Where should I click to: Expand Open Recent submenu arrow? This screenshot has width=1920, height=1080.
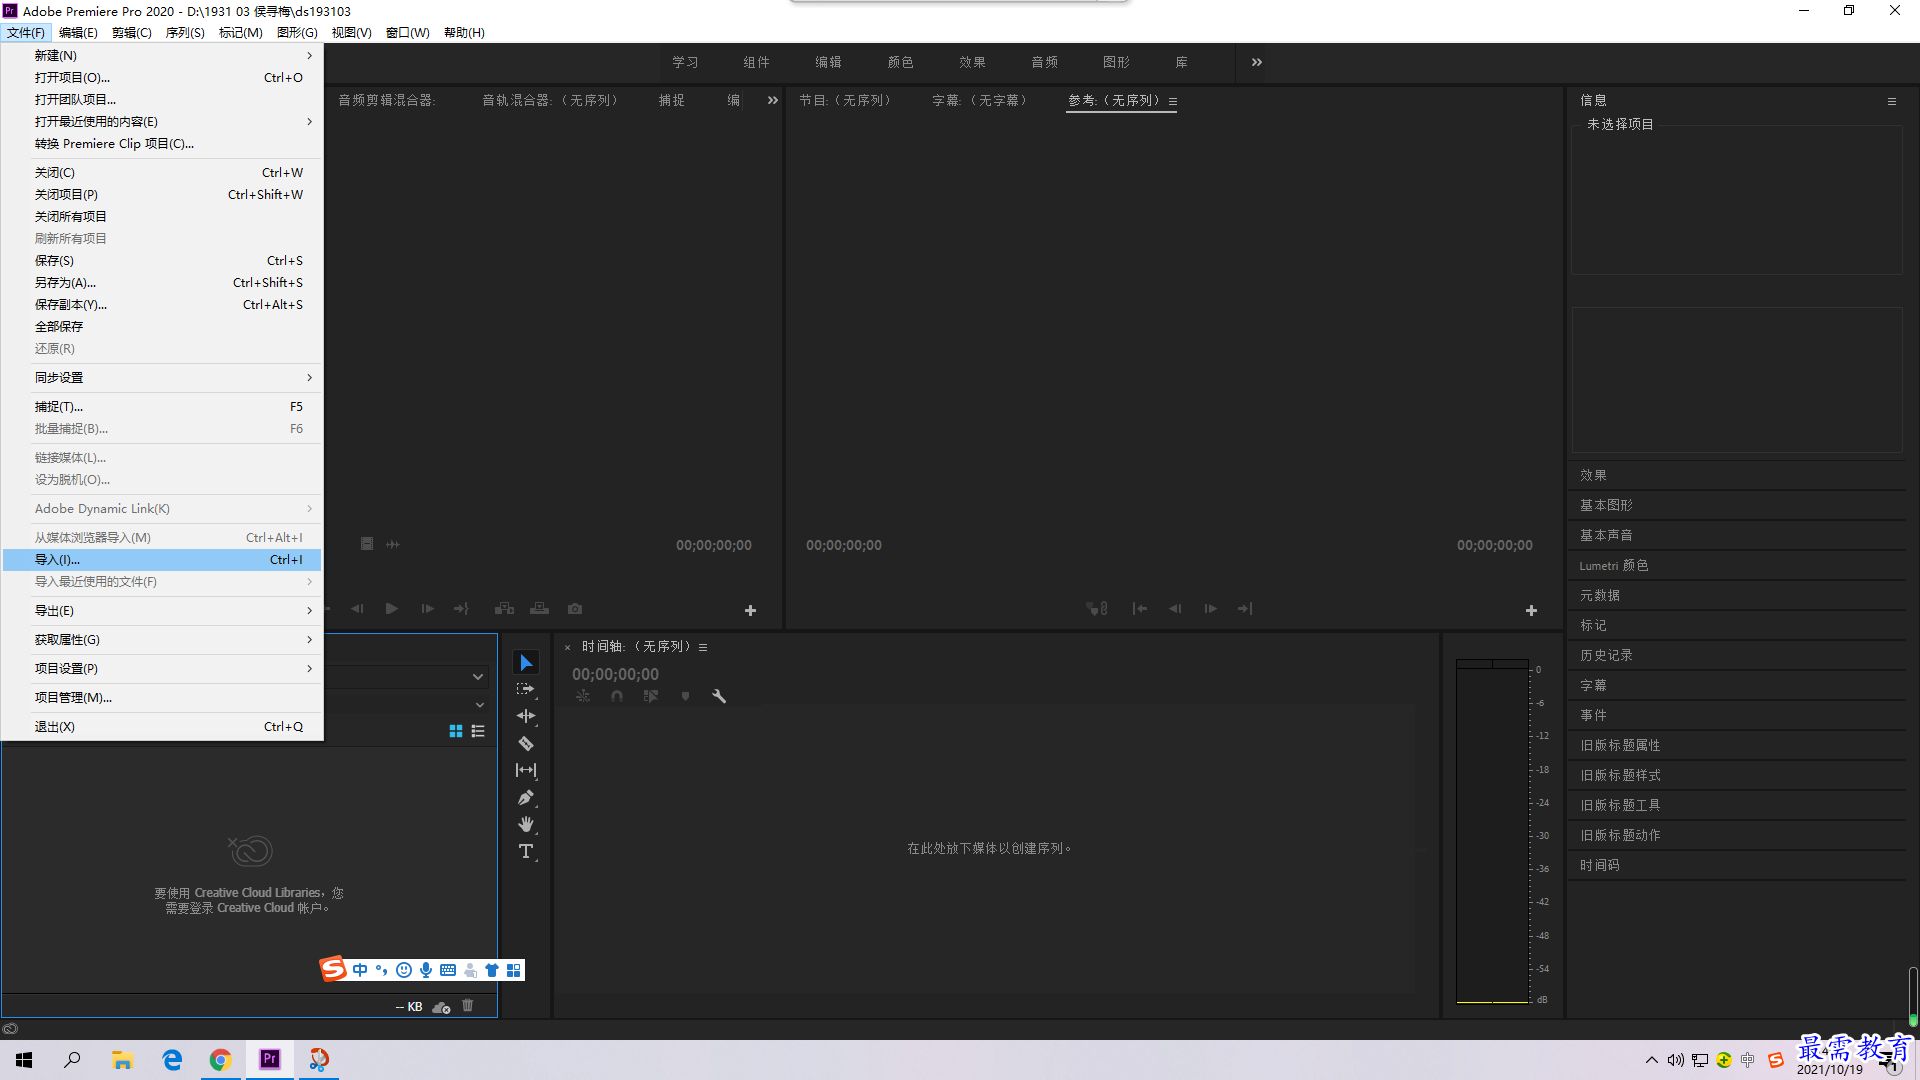(x=309, y=121)
